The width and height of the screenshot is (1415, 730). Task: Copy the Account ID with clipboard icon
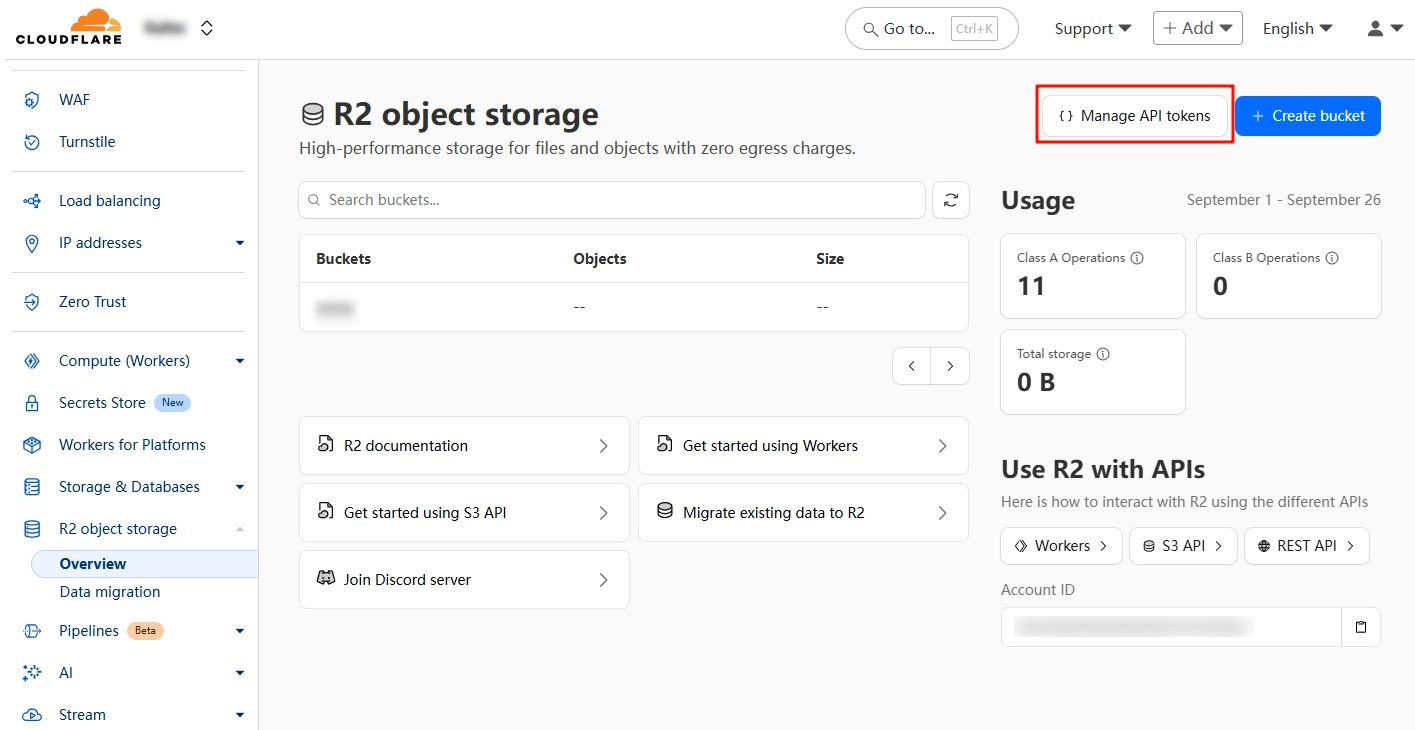click(1360, 627)
